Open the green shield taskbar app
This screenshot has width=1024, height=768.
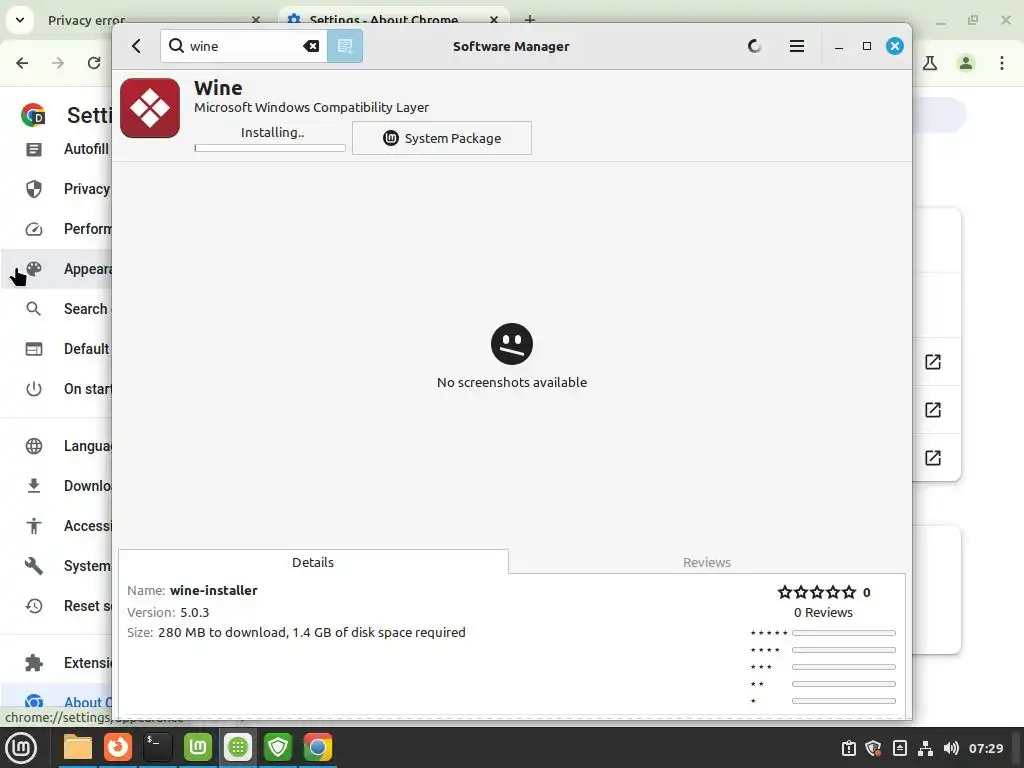(x=278, y=748)
